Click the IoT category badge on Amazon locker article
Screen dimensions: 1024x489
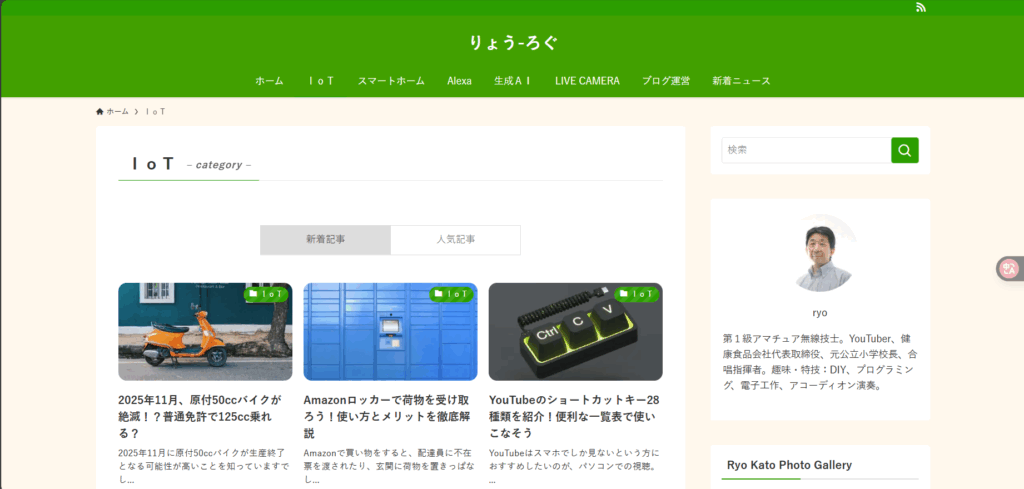[452, 294]
